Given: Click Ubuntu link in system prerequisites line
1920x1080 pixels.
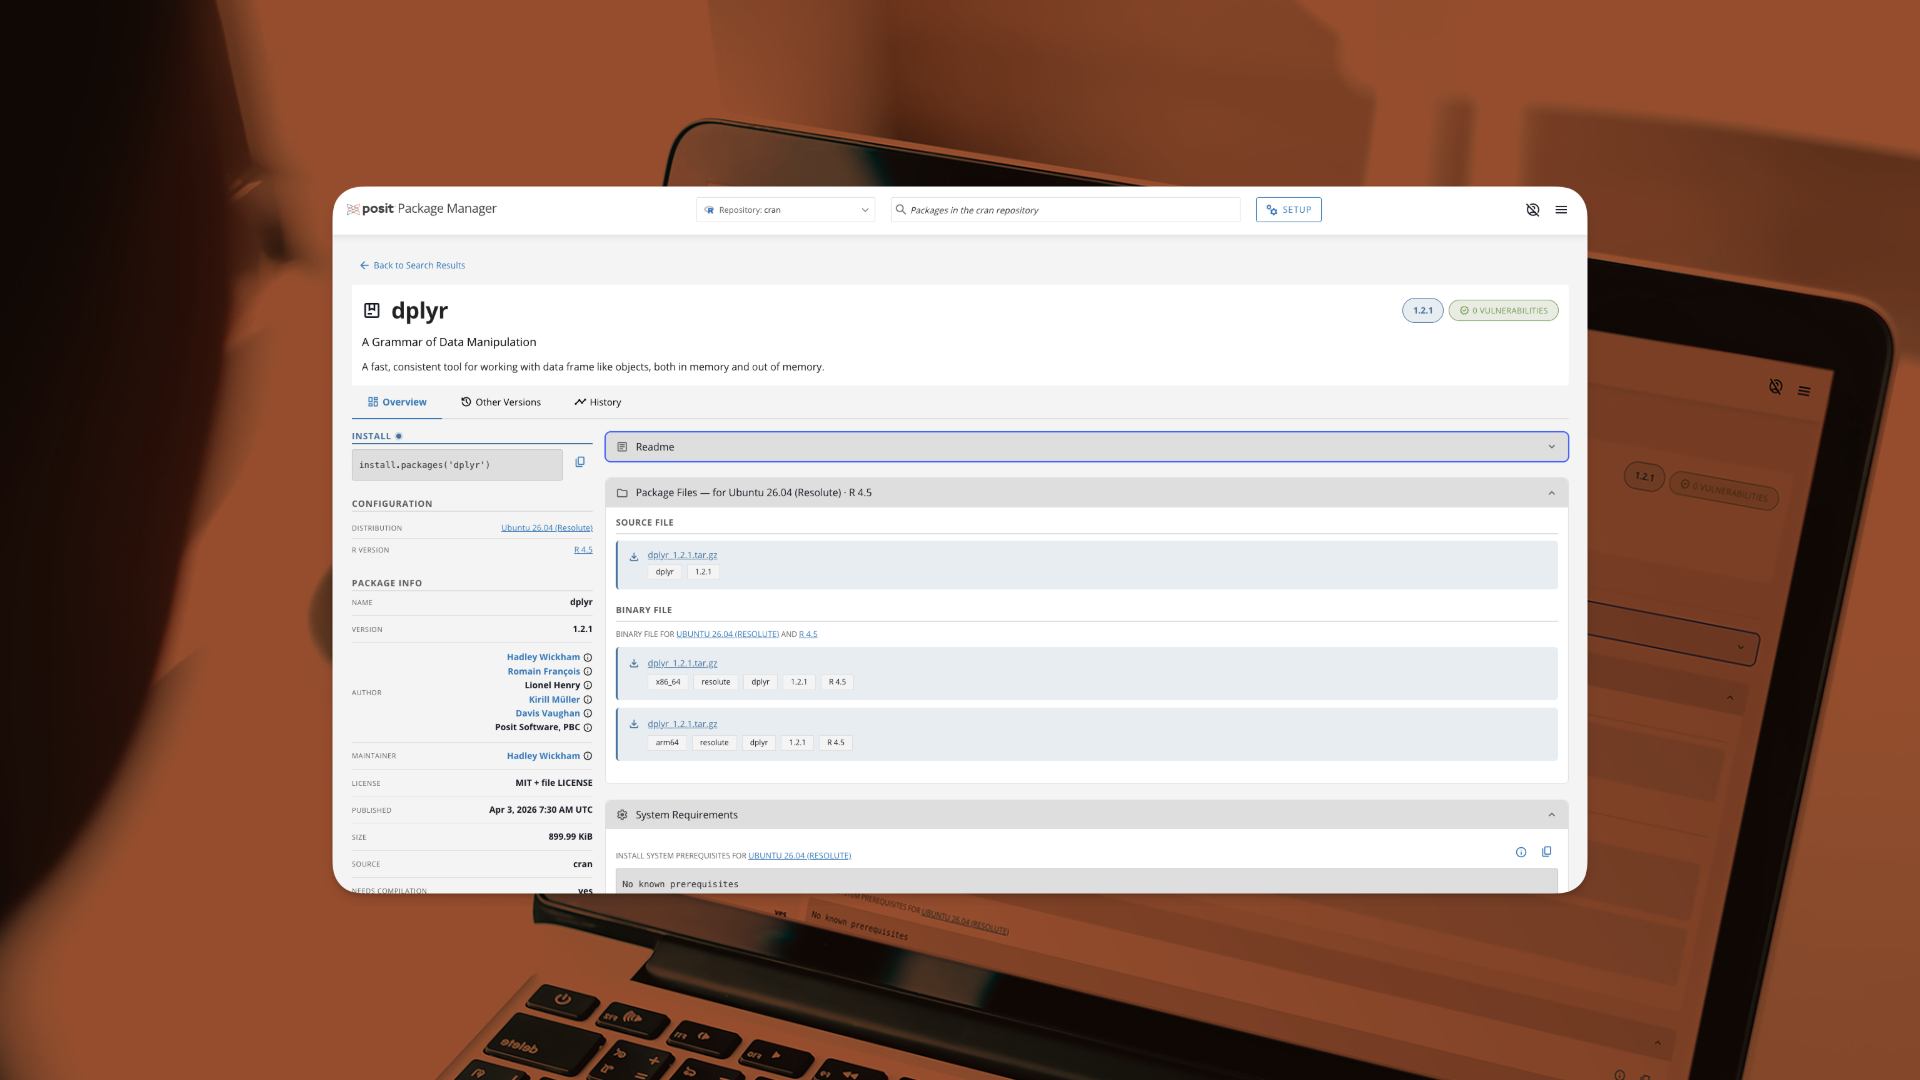Looking at the screenshot, I should click(800, 856).
